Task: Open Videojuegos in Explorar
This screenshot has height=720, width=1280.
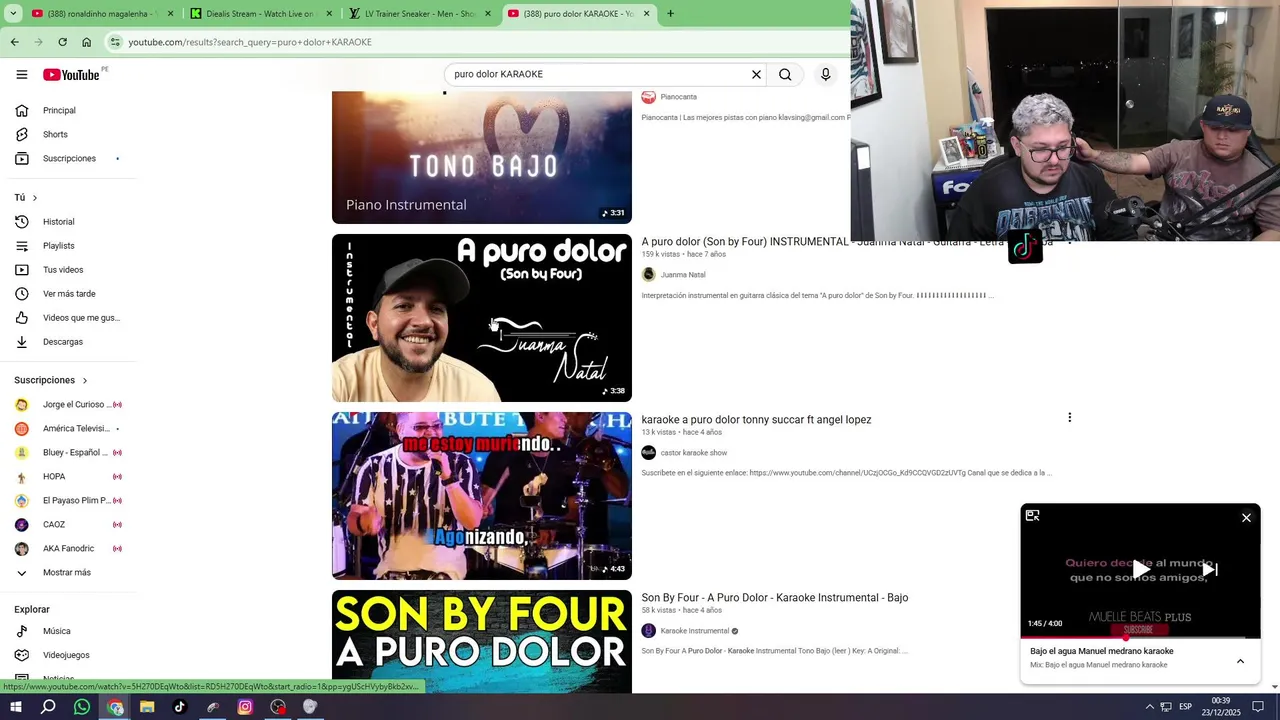Action: point(68,655)
